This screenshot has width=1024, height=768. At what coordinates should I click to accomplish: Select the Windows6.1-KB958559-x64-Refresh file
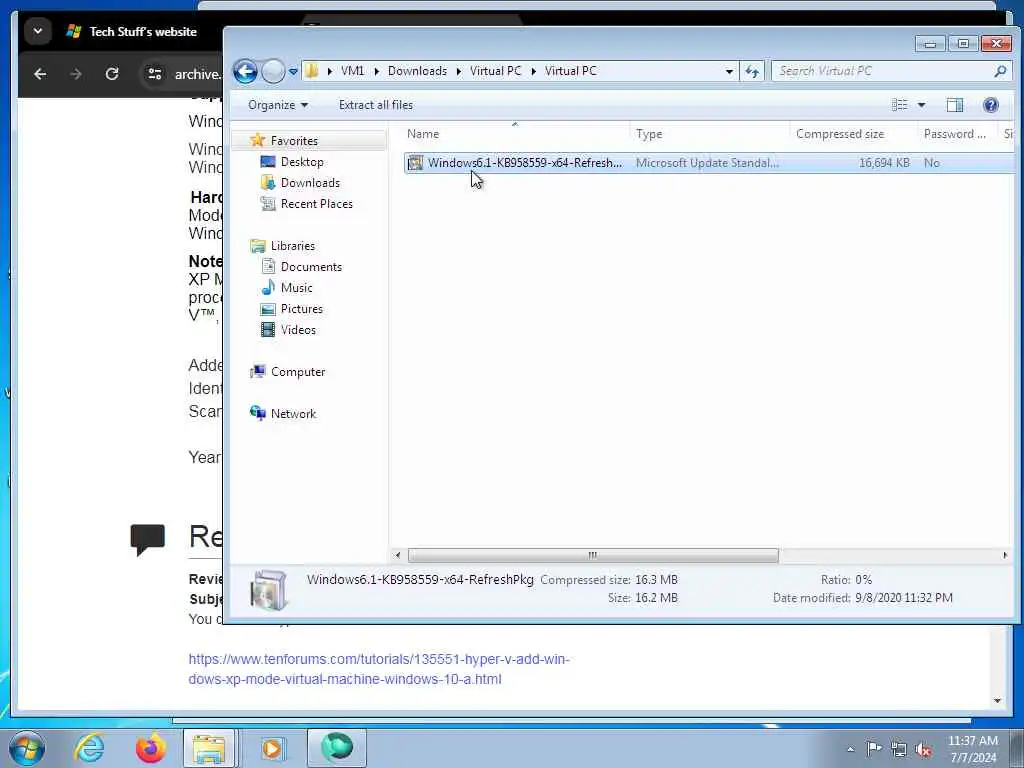[524, 163]
